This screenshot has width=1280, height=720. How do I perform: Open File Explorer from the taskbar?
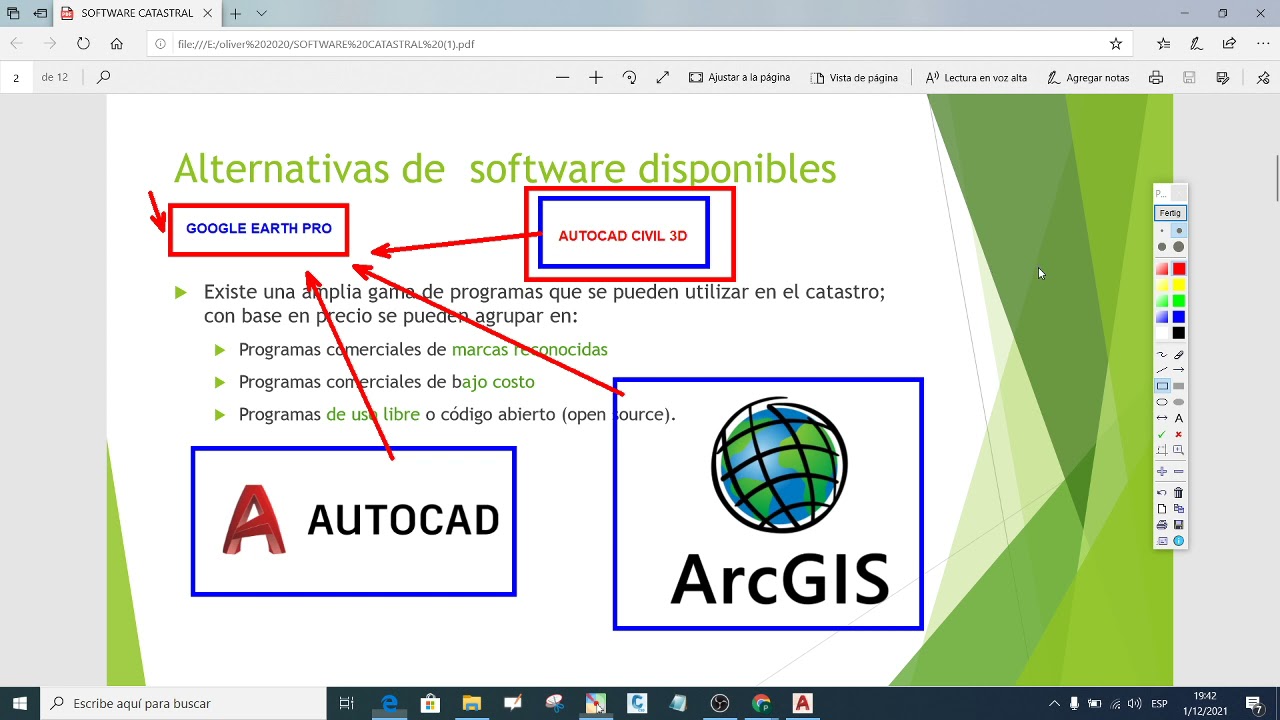point(471,704)
